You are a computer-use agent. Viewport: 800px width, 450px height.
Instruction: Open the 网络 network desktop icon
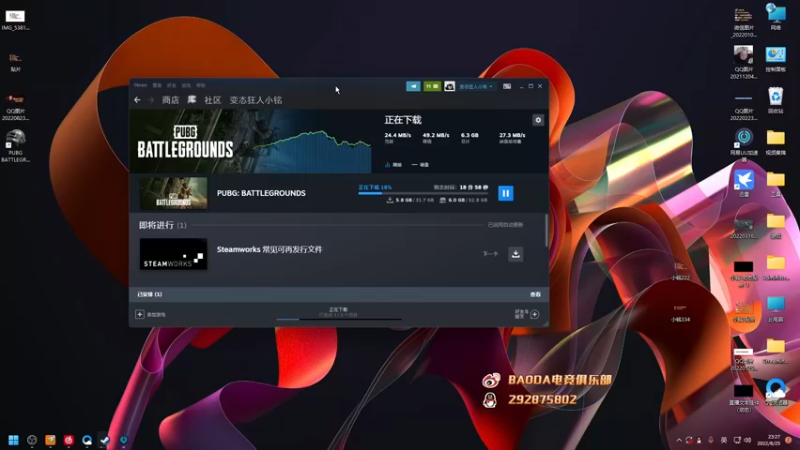(776, 17)
